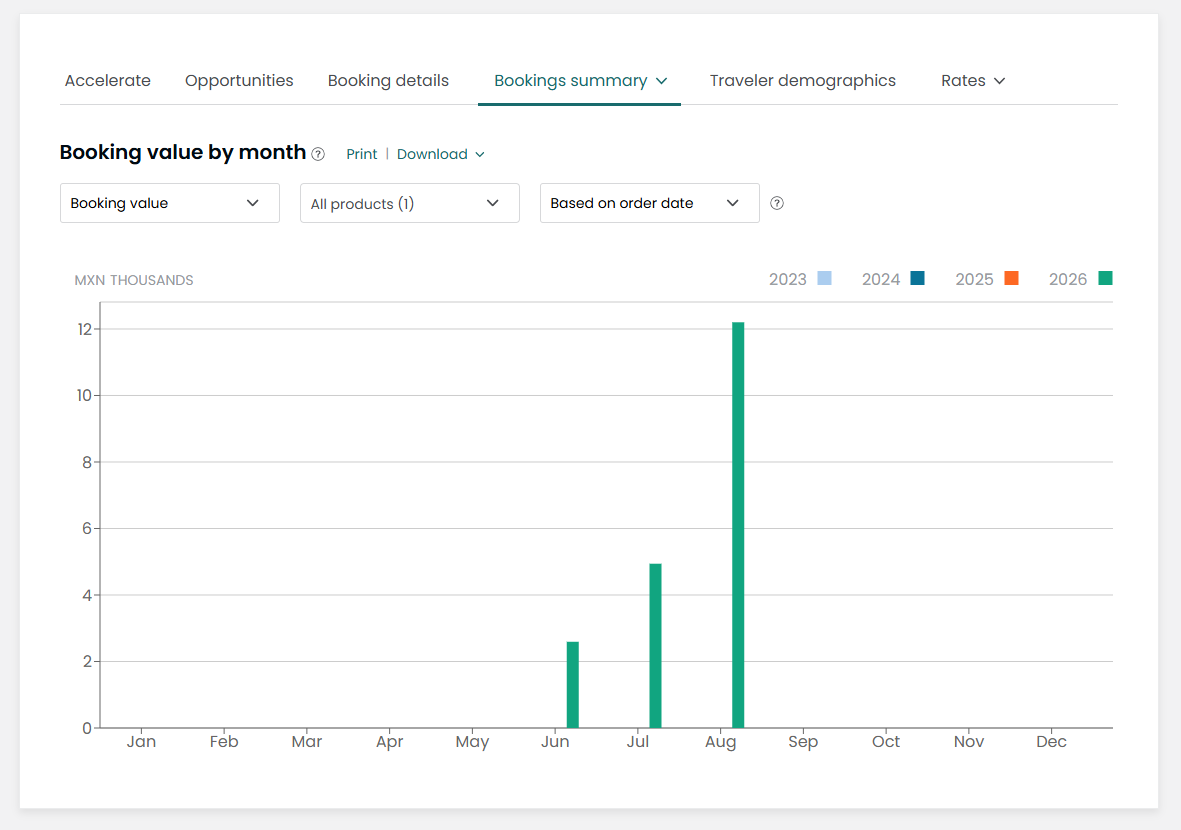Click the July bar in the chart
This screenshot has width=1181, height=830.
[655, 645]
